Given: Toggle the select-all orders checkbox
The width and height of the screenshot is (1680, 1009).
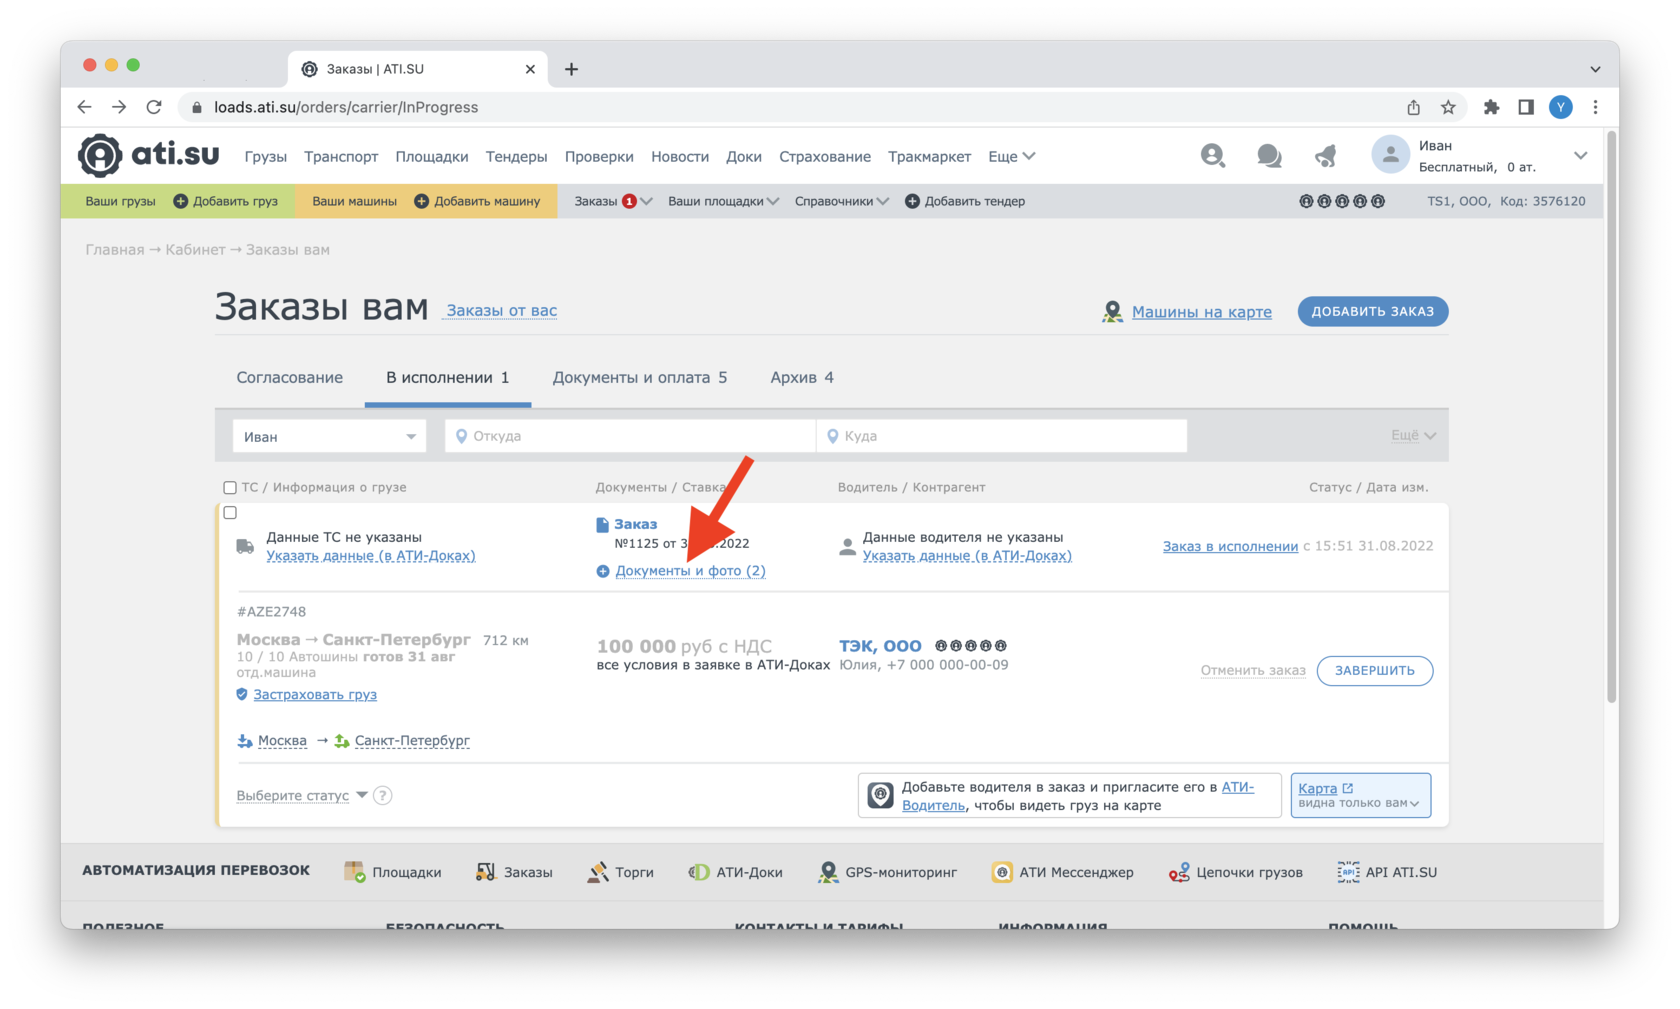Looking at the screenshot, I should coord(230,488).
